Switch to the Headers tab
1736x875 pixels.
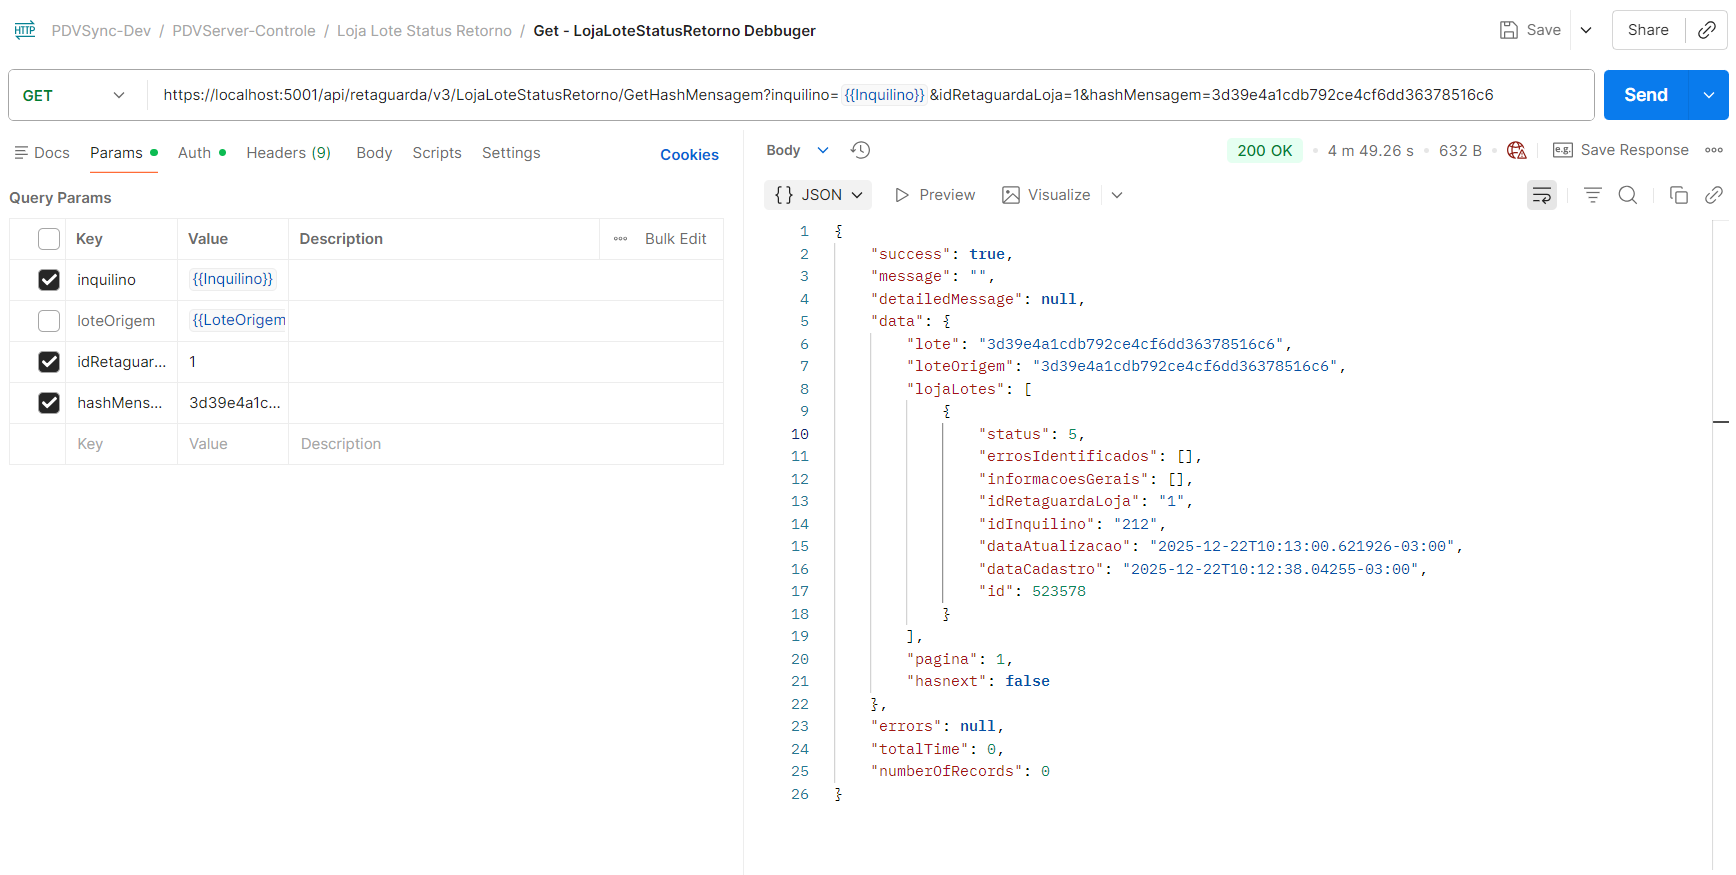tap(288, 153)
